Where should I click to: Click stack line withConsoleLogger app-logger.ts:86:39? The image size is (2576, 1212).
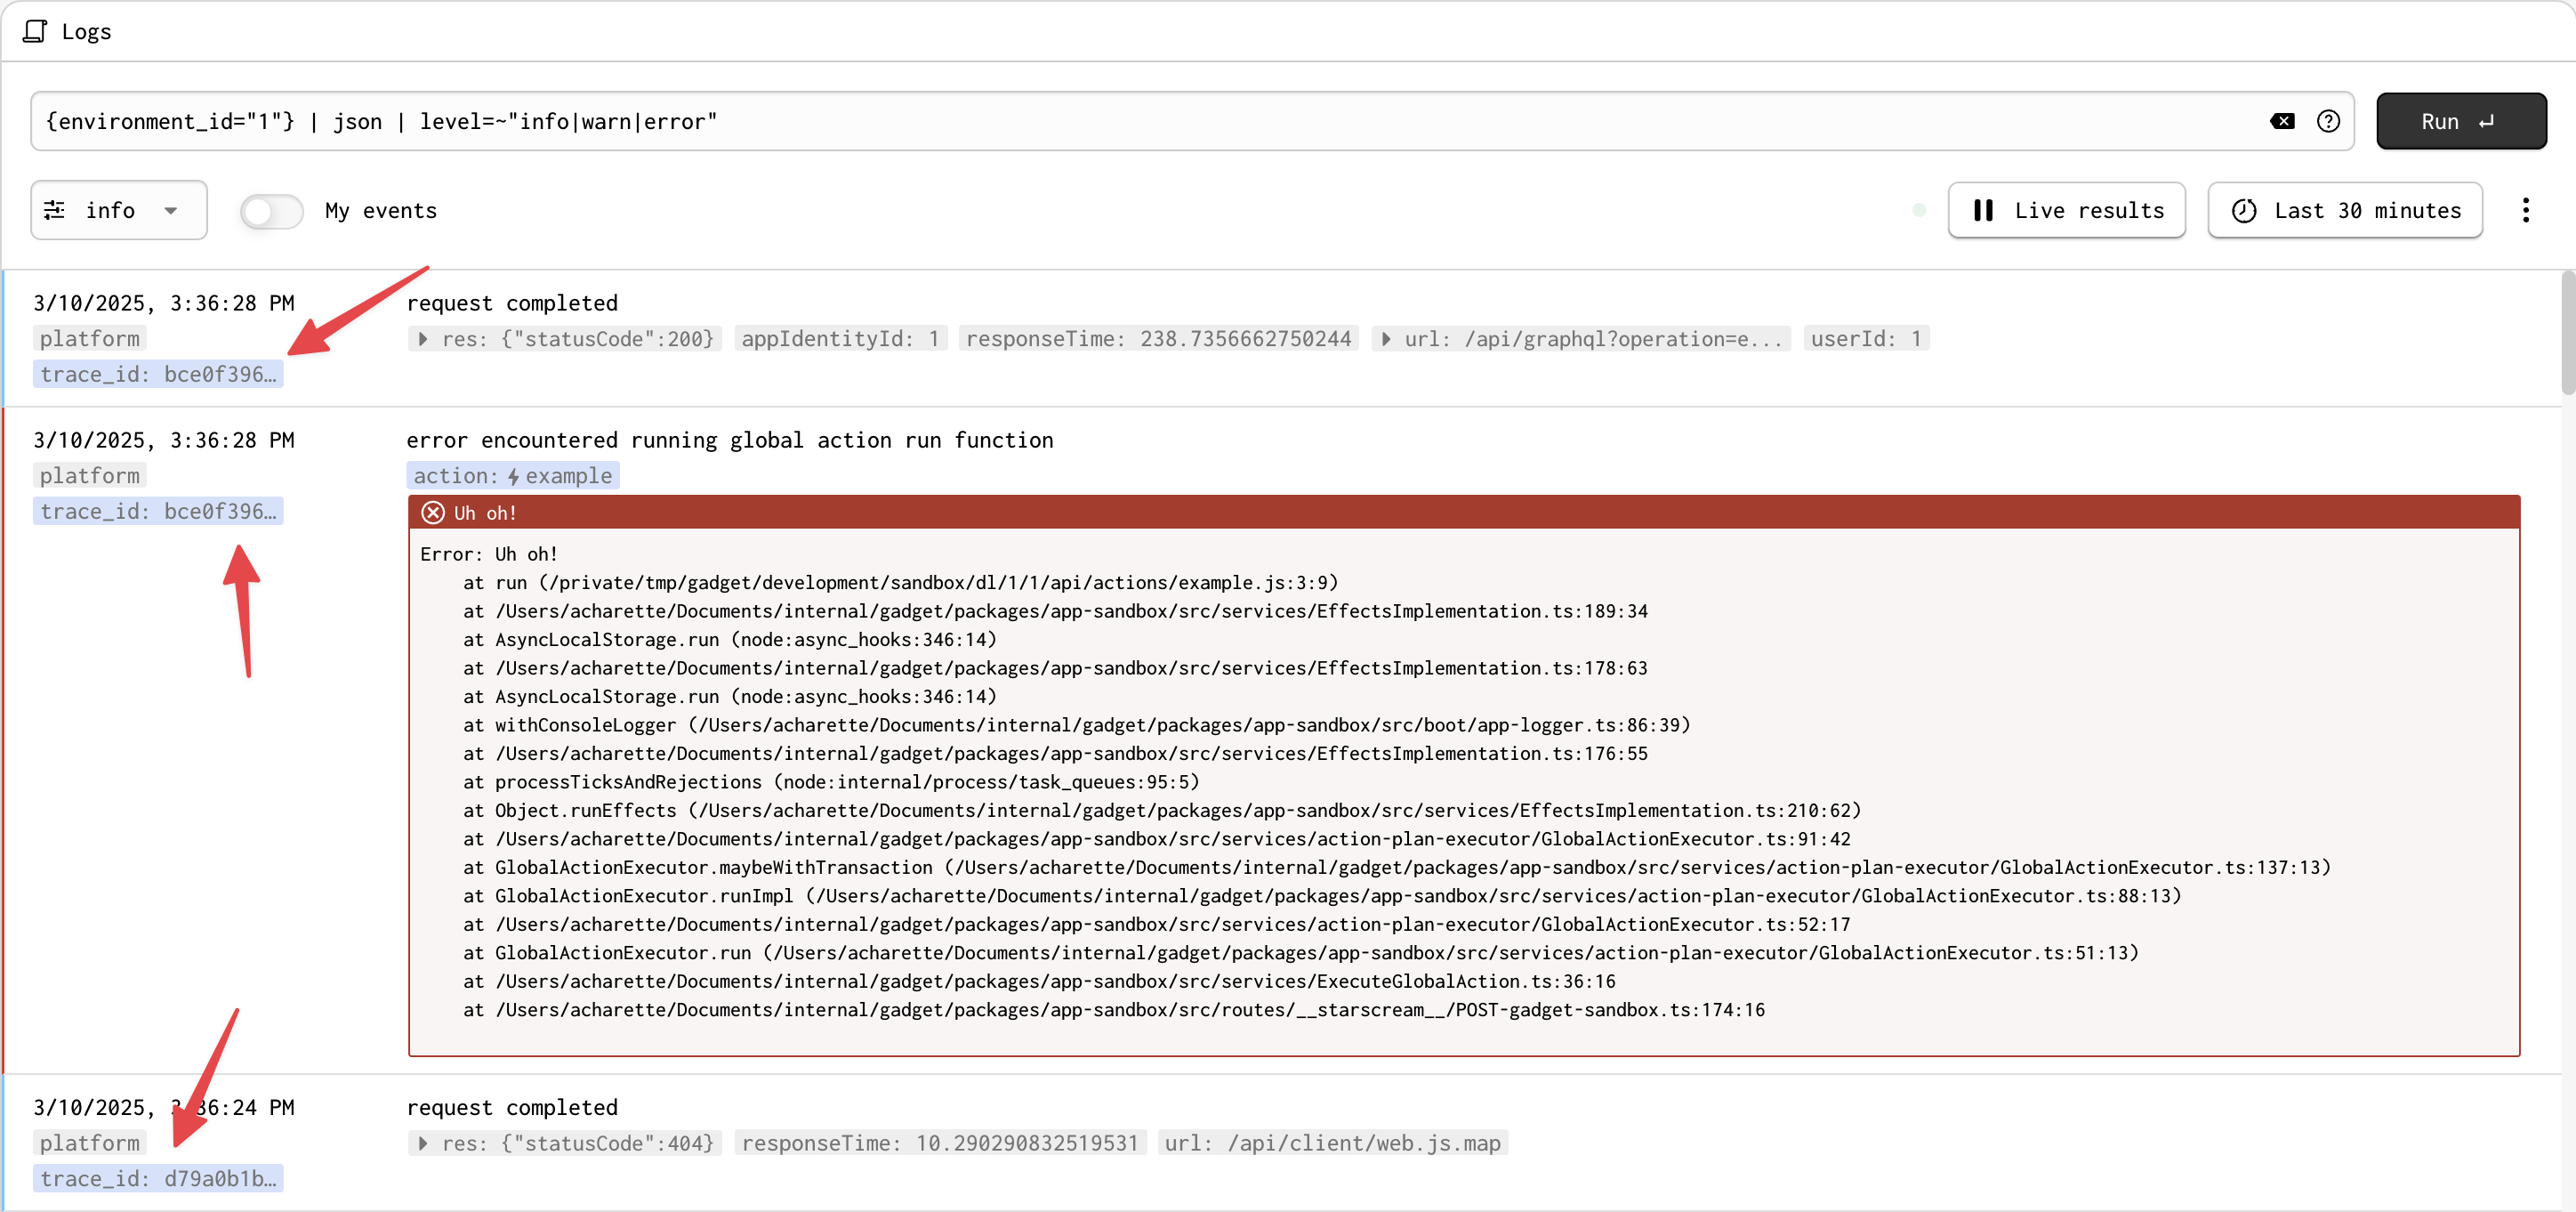pos(1076,725)
